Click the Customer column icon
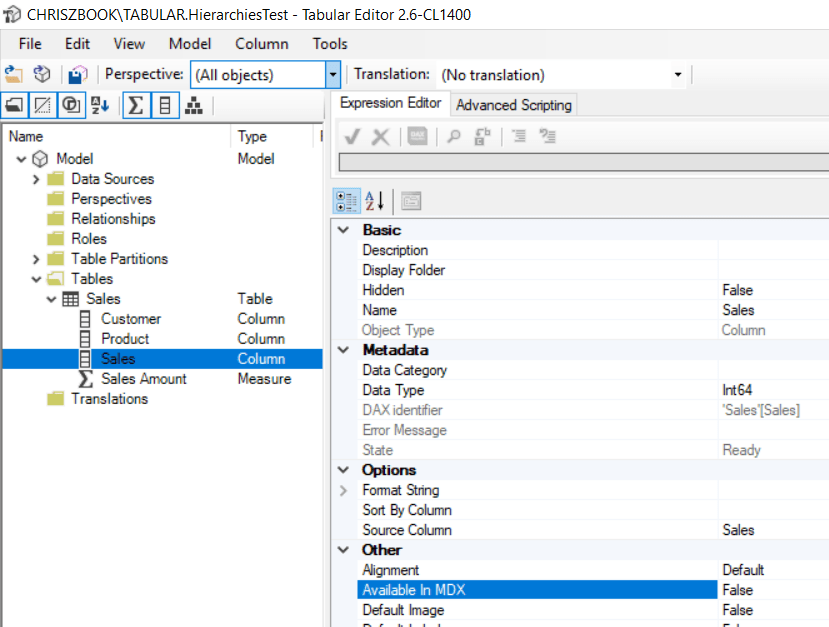The width and height of the screenshot is (829, 627). [x=85, y=319]
